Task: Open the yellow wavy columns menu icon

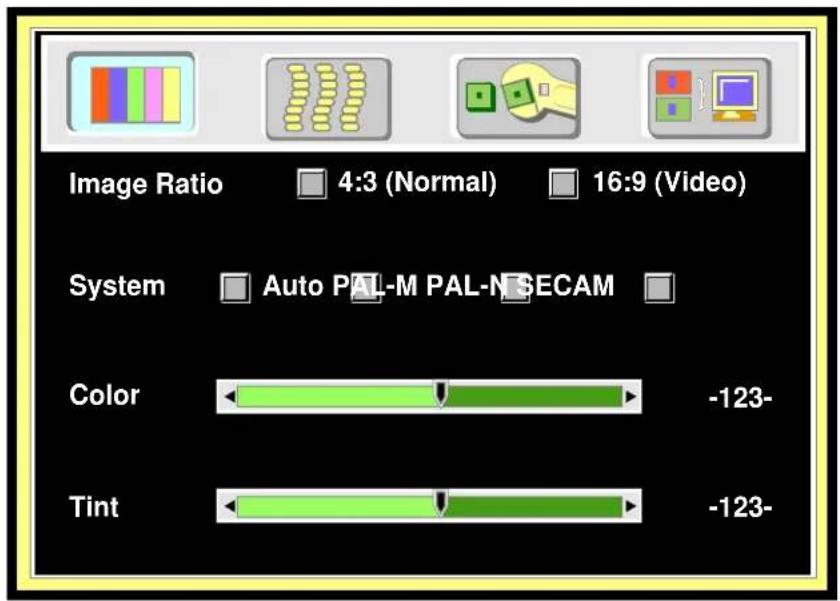Action: 328,99
